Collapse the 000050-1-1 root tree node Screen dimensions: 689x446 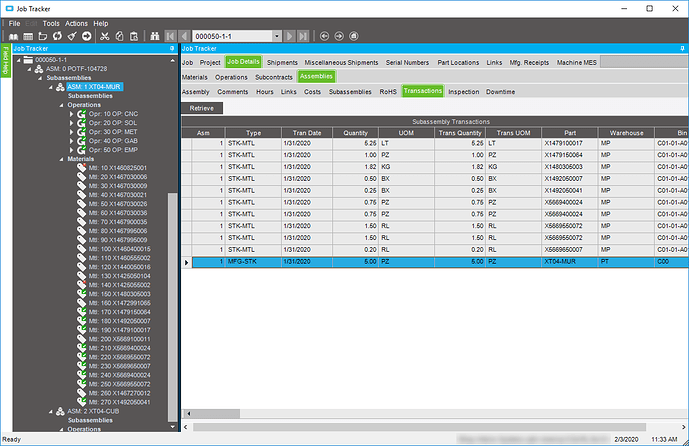pyautogui.click(x=18, y=60)
